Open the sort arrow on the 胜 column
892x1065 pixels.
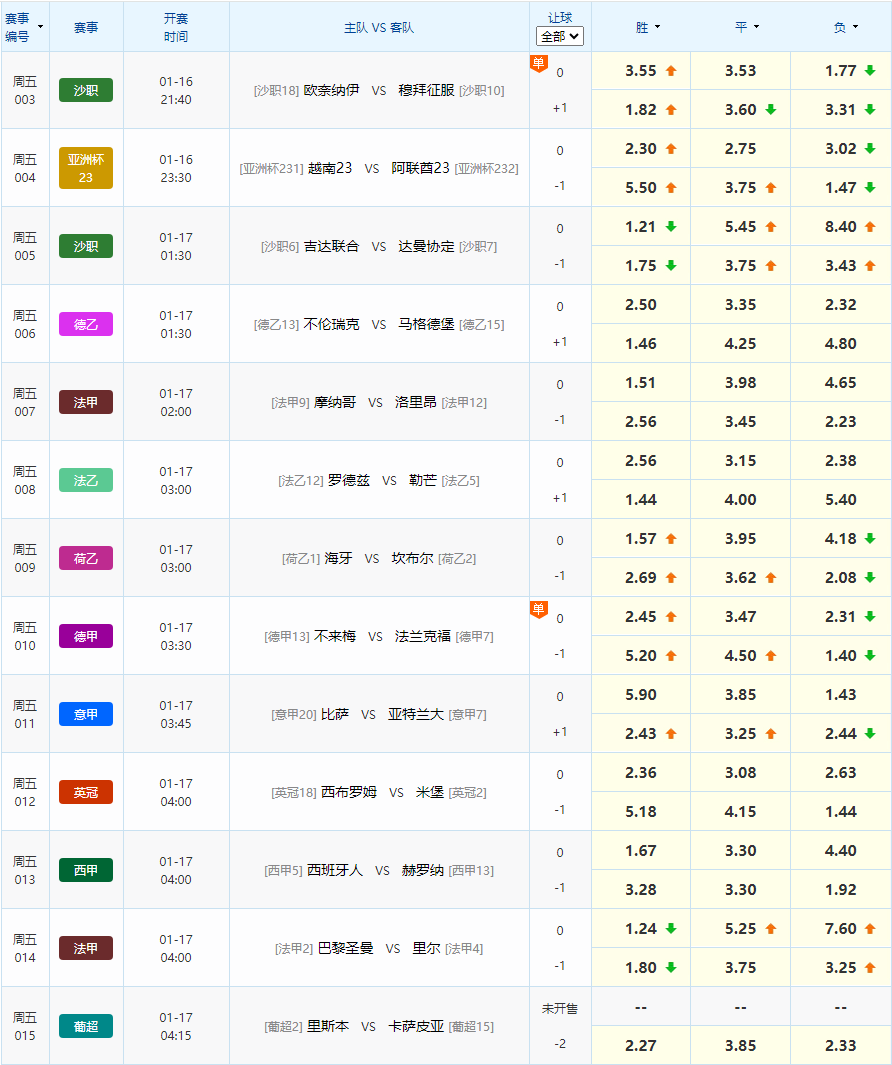657,27
